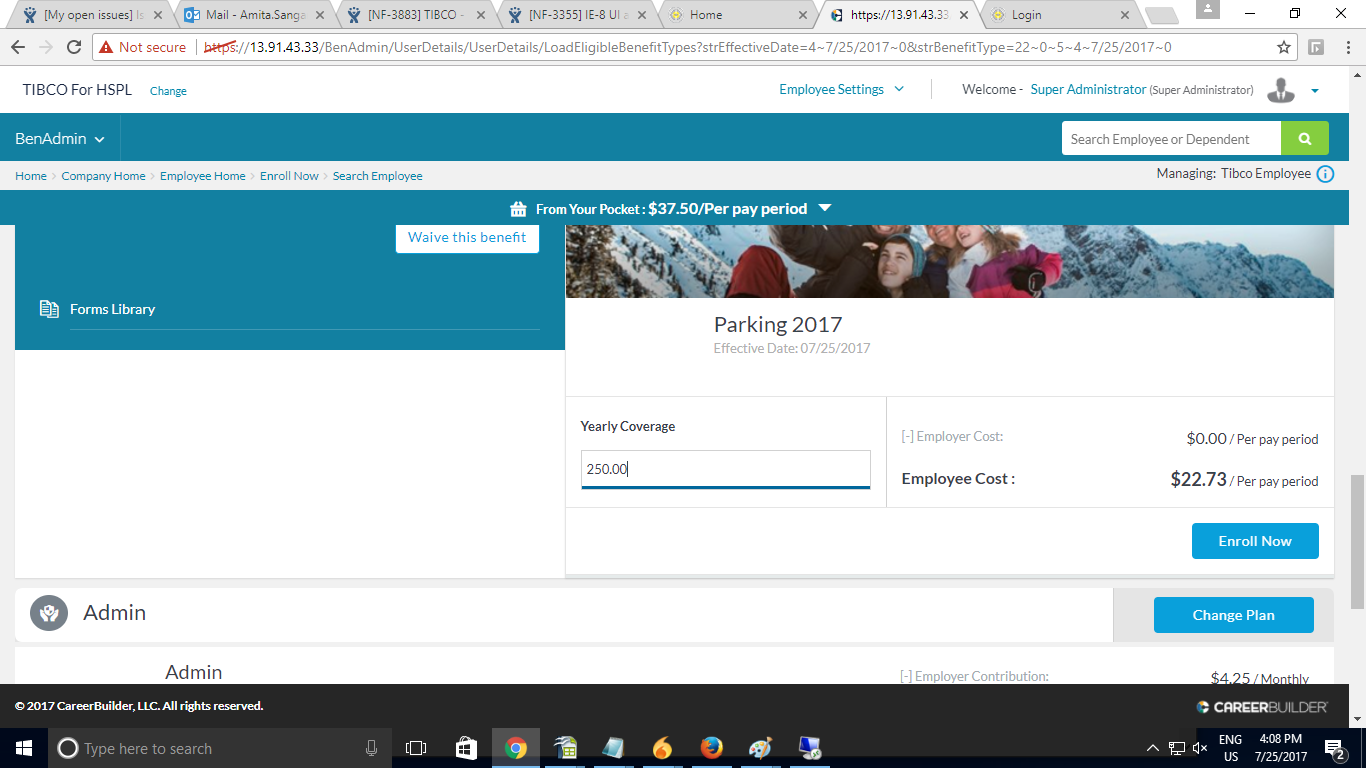
Task: Open the notification center icon
Action: click(1333, 748)
